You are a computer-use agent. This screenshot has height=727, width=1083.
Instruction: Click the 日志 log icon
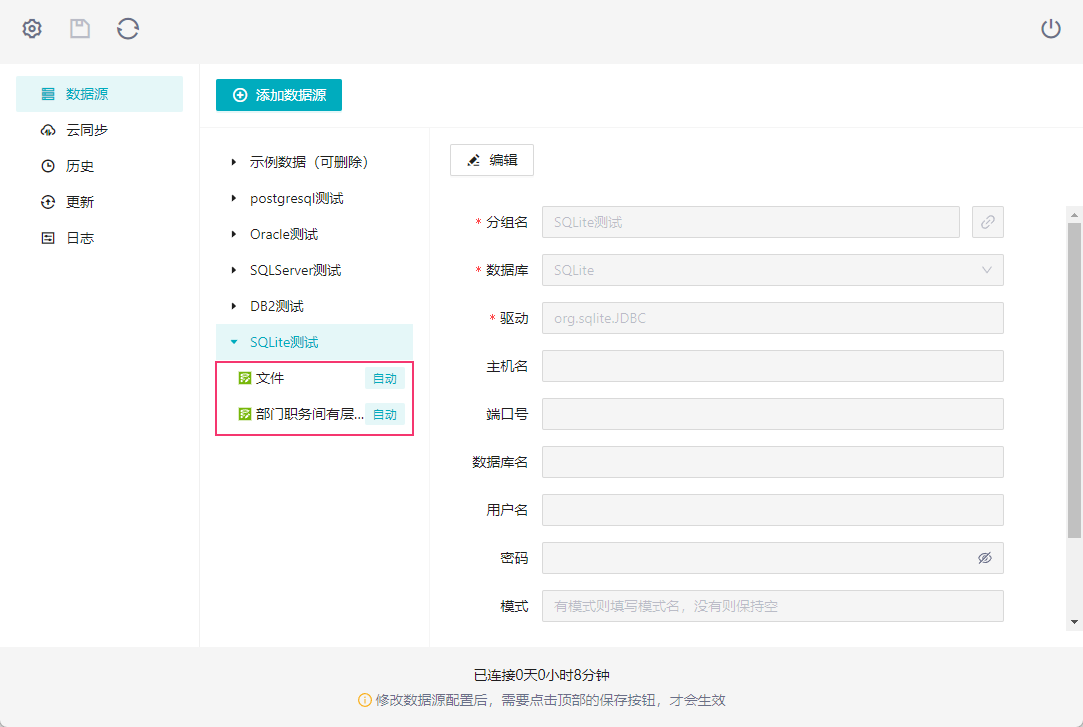(x=48, y=238)
